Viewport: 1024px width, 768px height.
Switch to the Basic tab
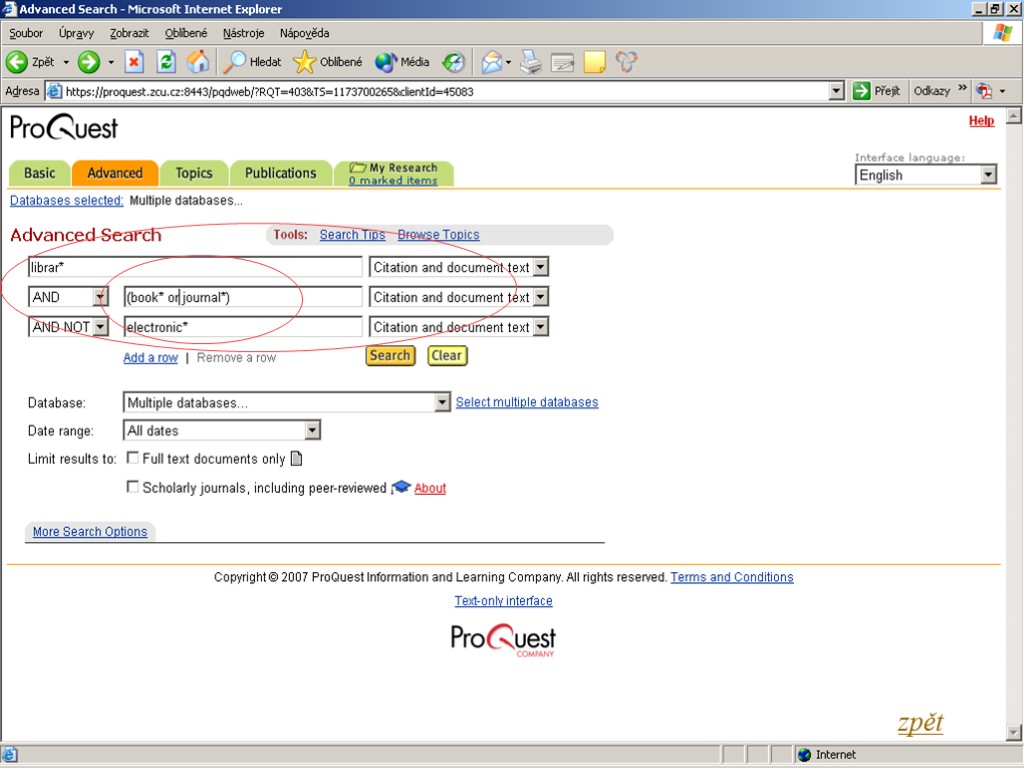point(39,173)
